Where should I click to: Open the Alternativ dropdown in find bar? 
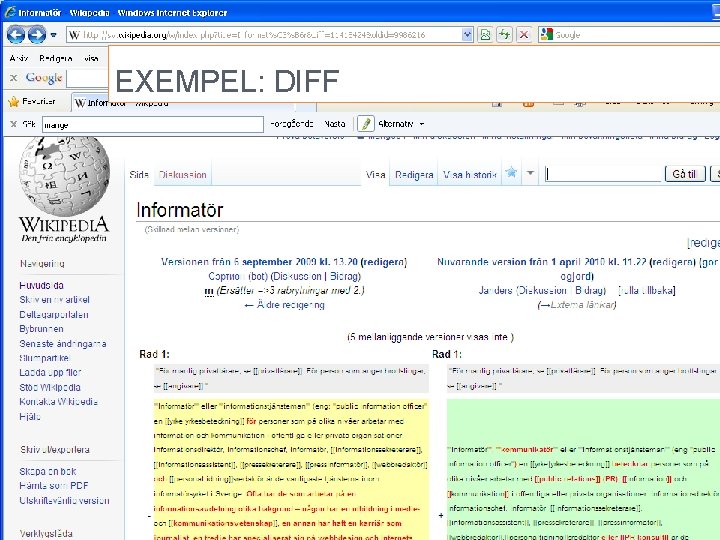coord(401,124)
